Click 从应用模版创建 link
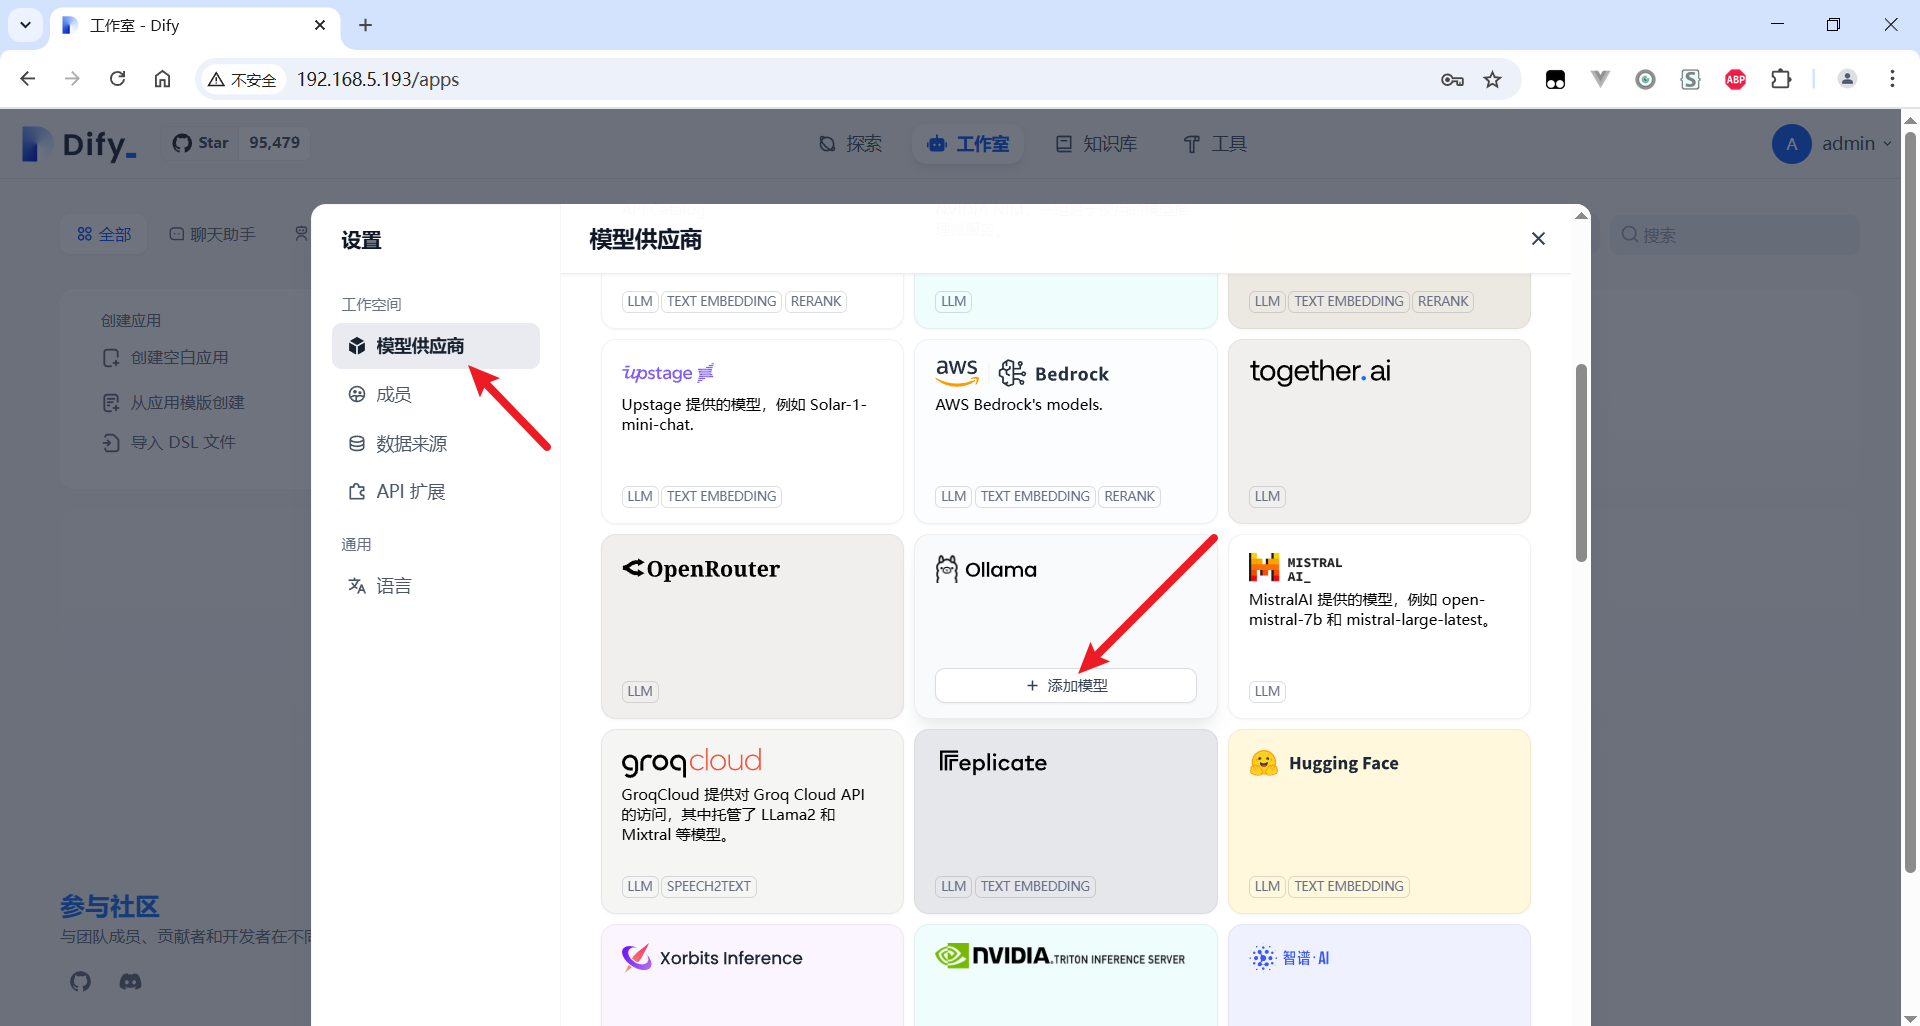 pyautogui.click(x=174, y=402)
